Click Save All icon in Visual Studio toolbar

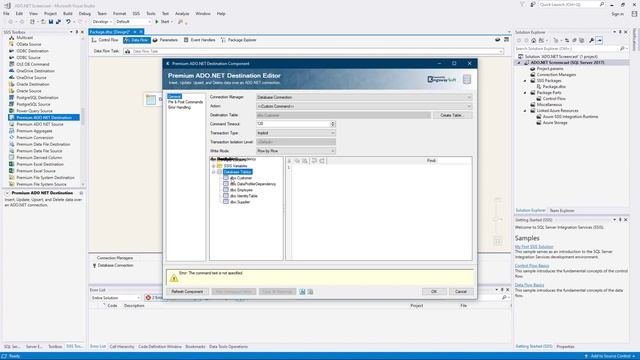[x=58, y=22]
